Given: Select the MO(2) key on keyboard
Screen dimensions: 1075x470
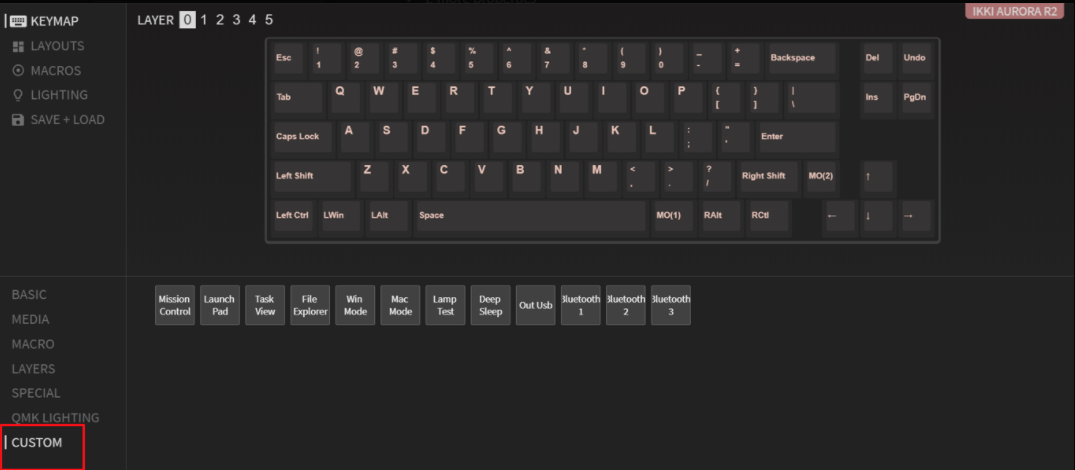Looking at the screenshot, I should [821, 177].
